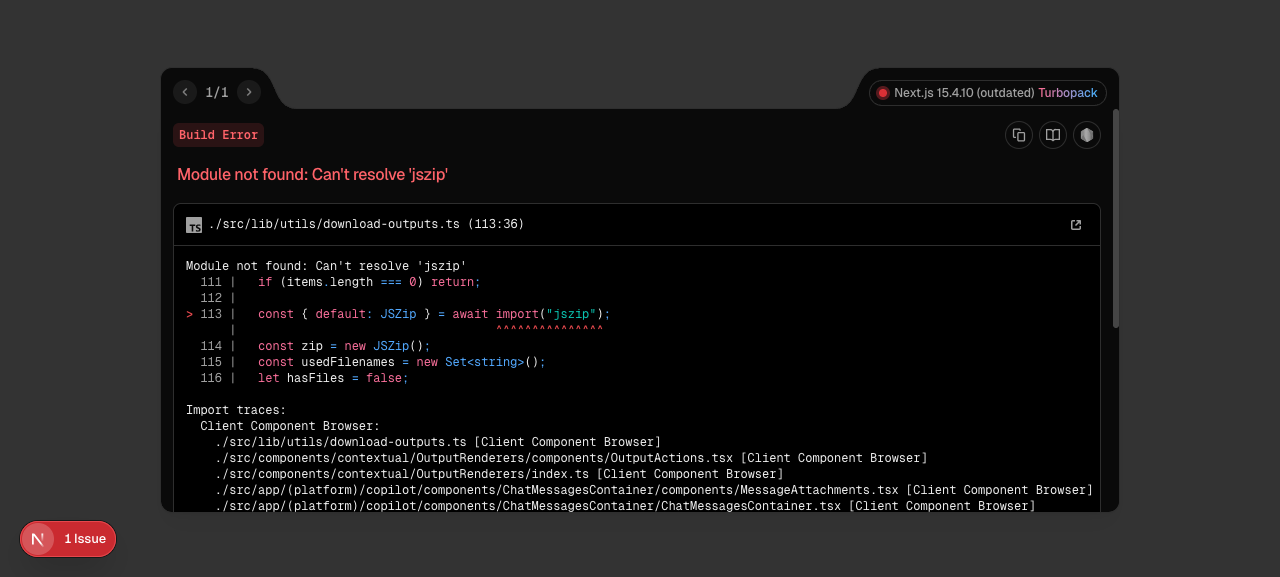
Task: Click the Turbopack label
Action: point(1067,93)
